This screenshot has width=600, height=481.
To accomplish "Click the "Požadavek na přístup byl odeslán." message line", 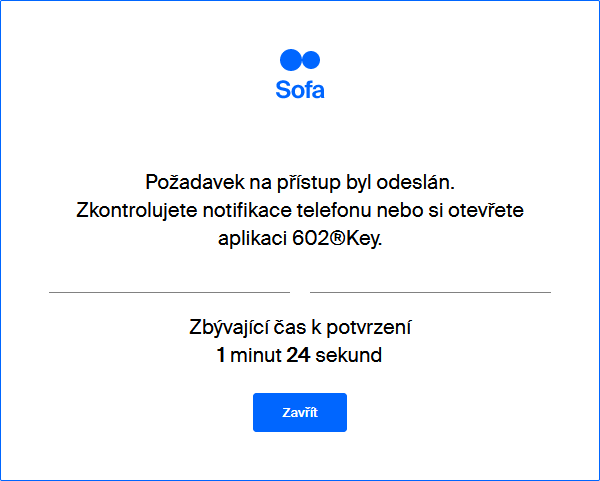I will (x=300, y=183).
